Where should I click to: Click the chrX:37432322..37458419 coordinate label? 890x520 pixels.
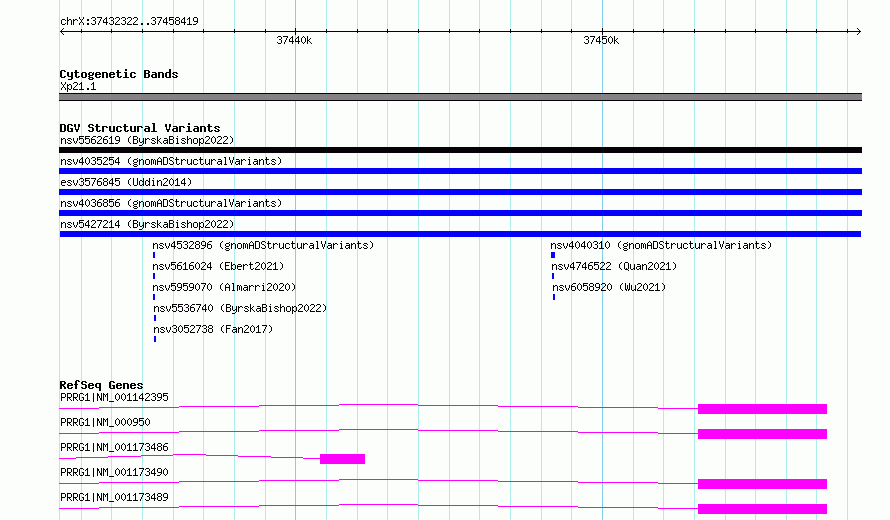129,21
